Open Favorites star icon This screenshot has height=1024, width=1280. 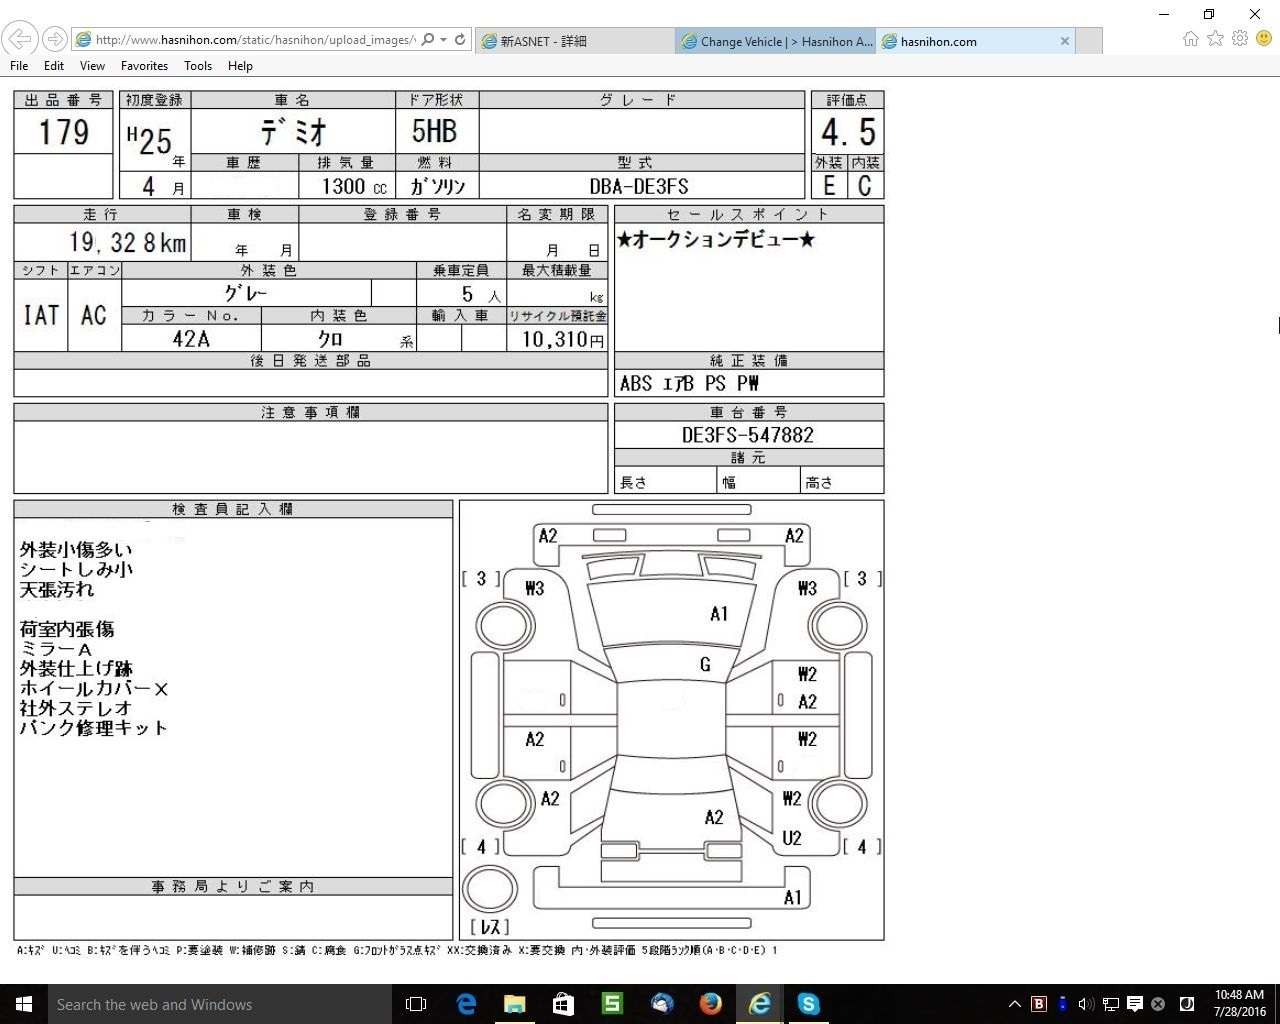coord(1215,39)
